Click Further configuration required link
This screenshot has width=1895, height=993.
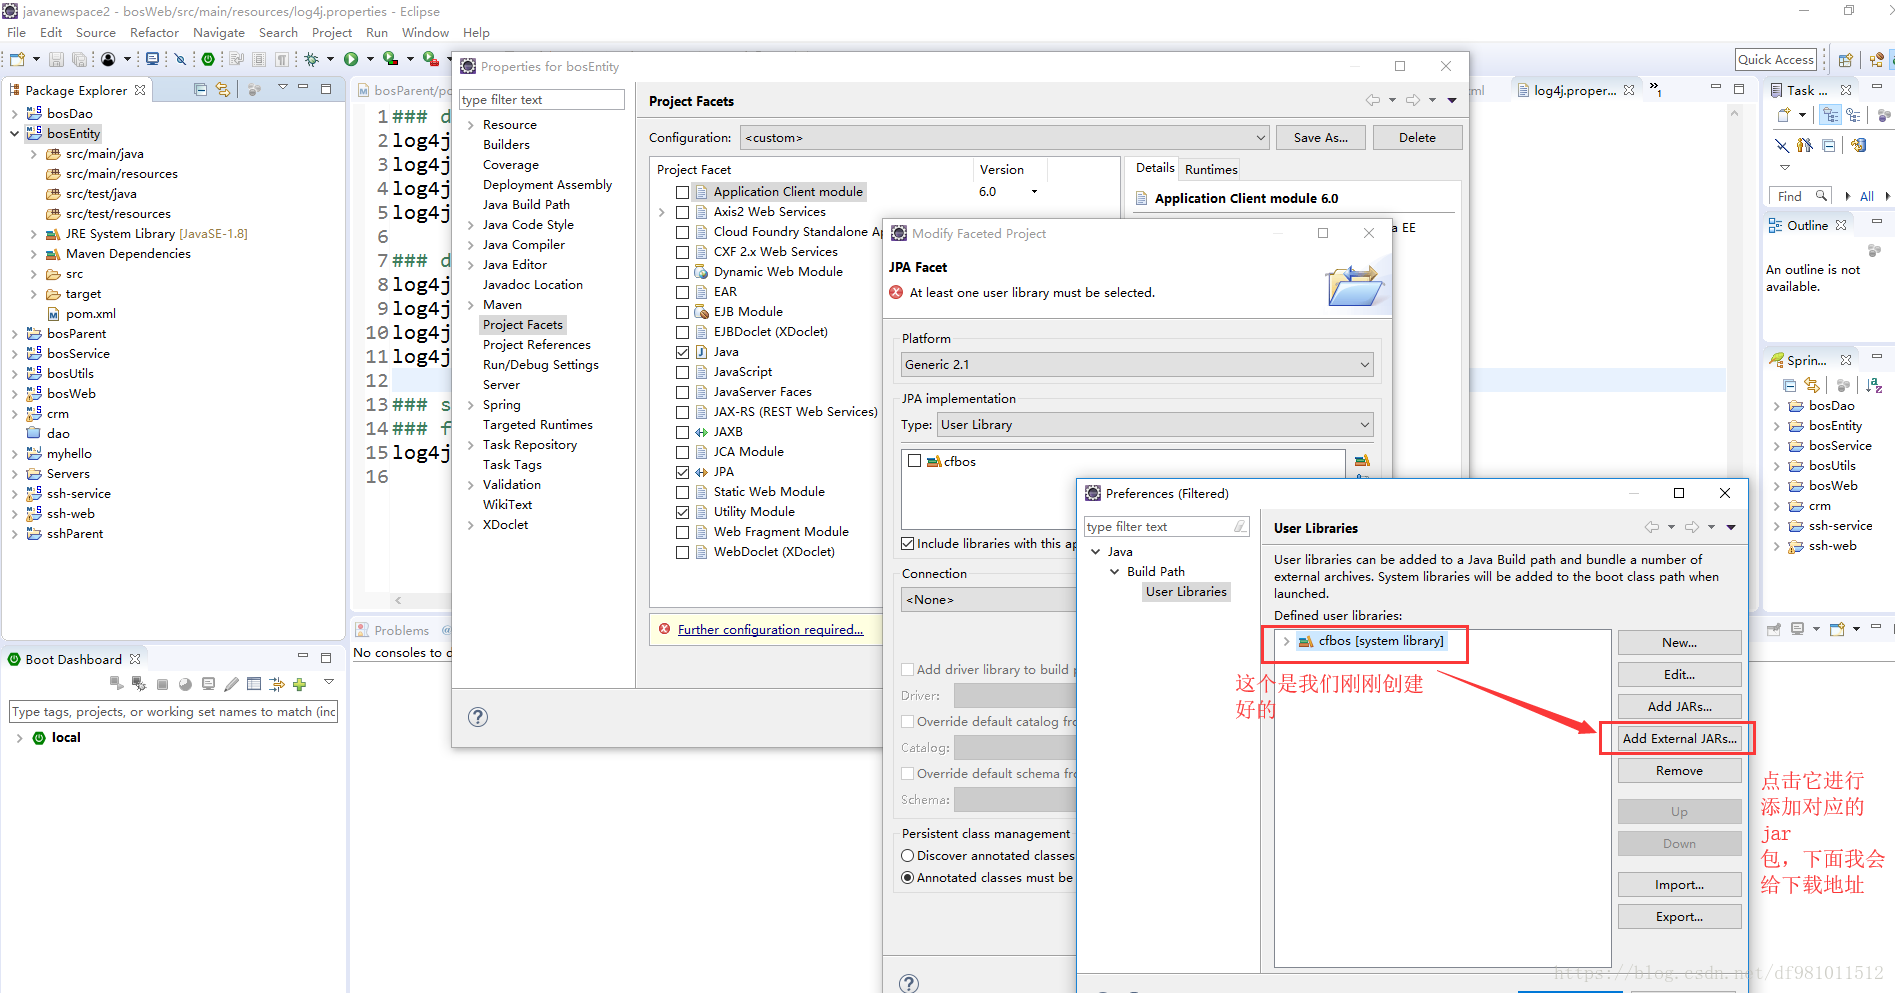coord(770,630)
